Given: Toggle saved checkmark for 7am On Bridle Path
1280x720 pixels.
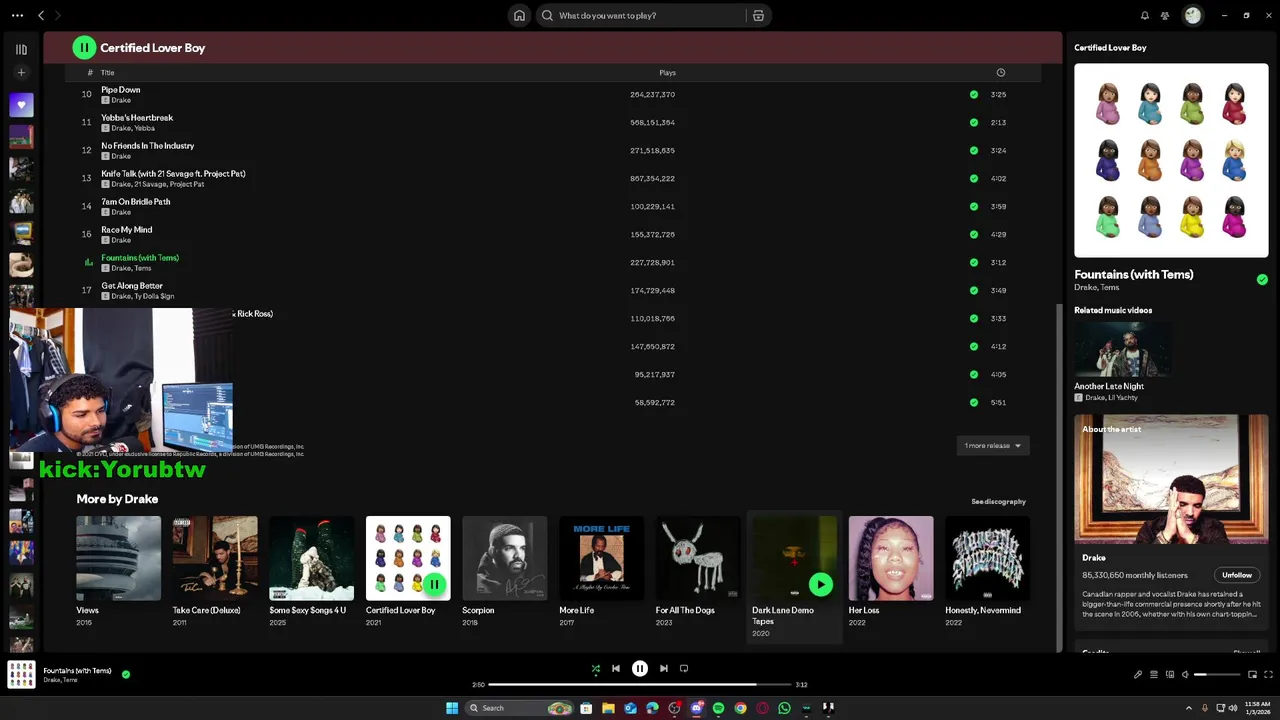Looking at the screenshot, I should (974, 206).
